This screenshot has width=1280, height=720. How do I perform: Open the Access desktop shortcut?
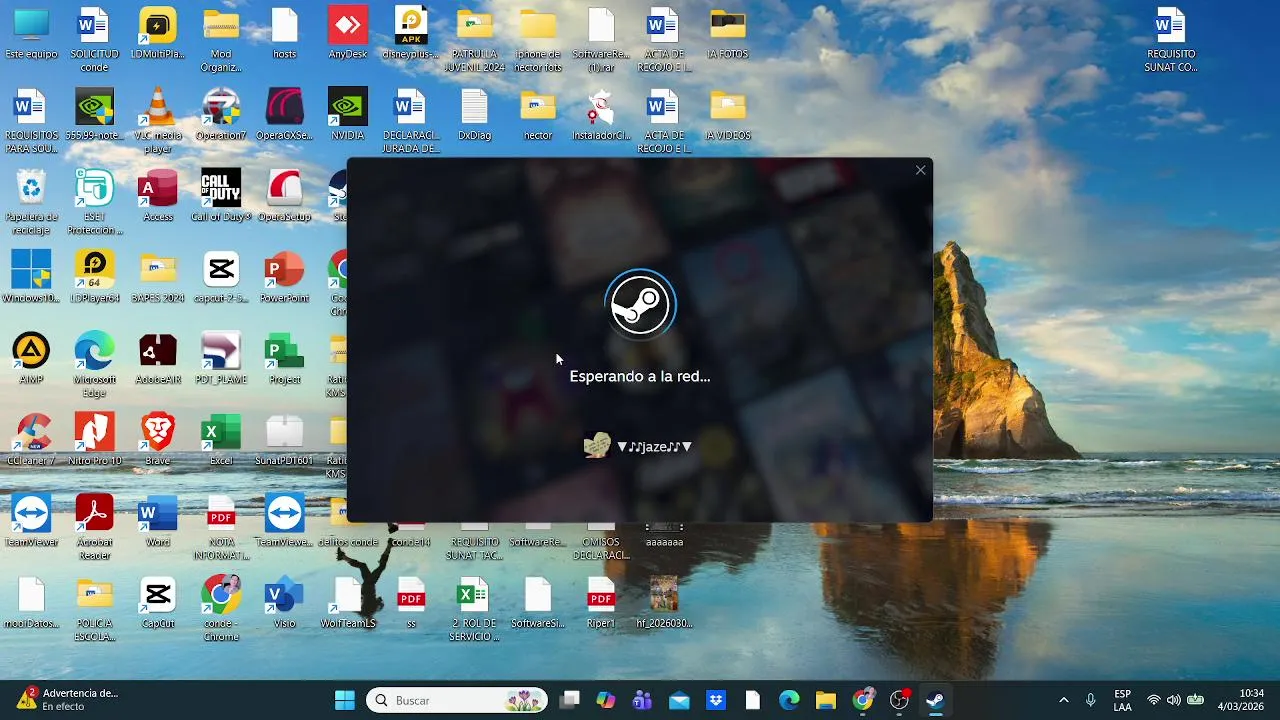(158, 196)
